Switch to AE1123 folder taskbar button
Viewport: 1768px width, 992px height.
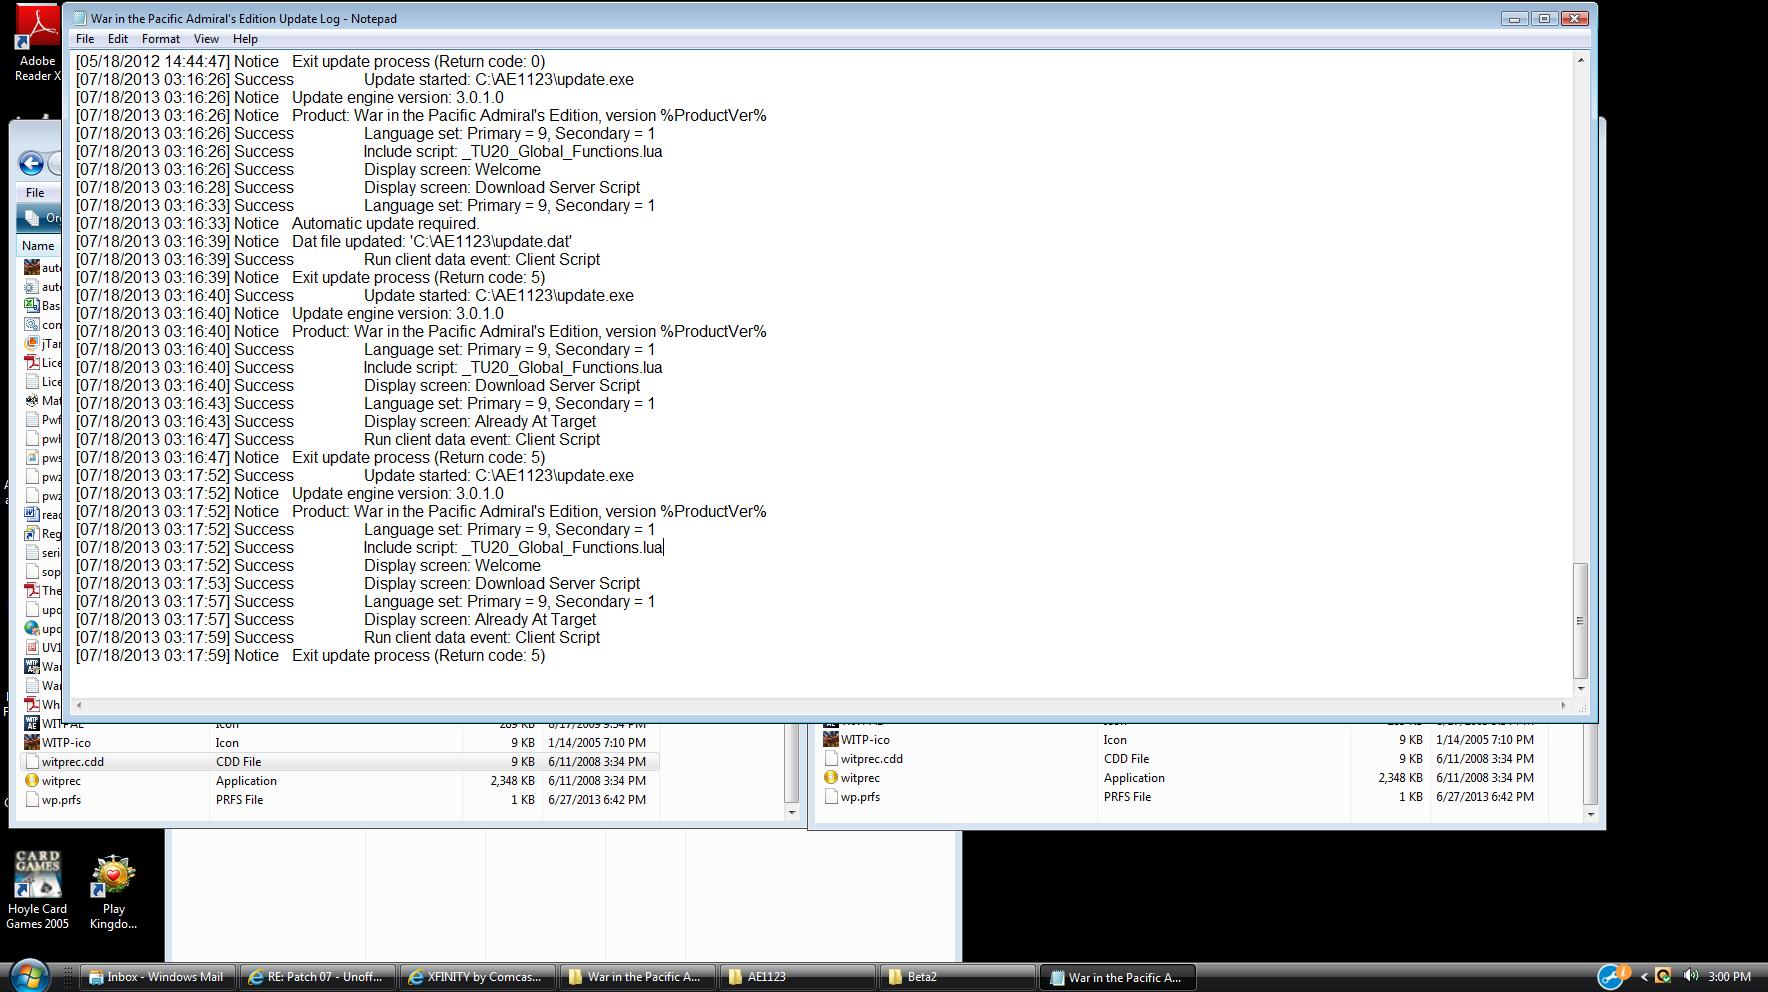pyautogui.click(x=797, y=977)
